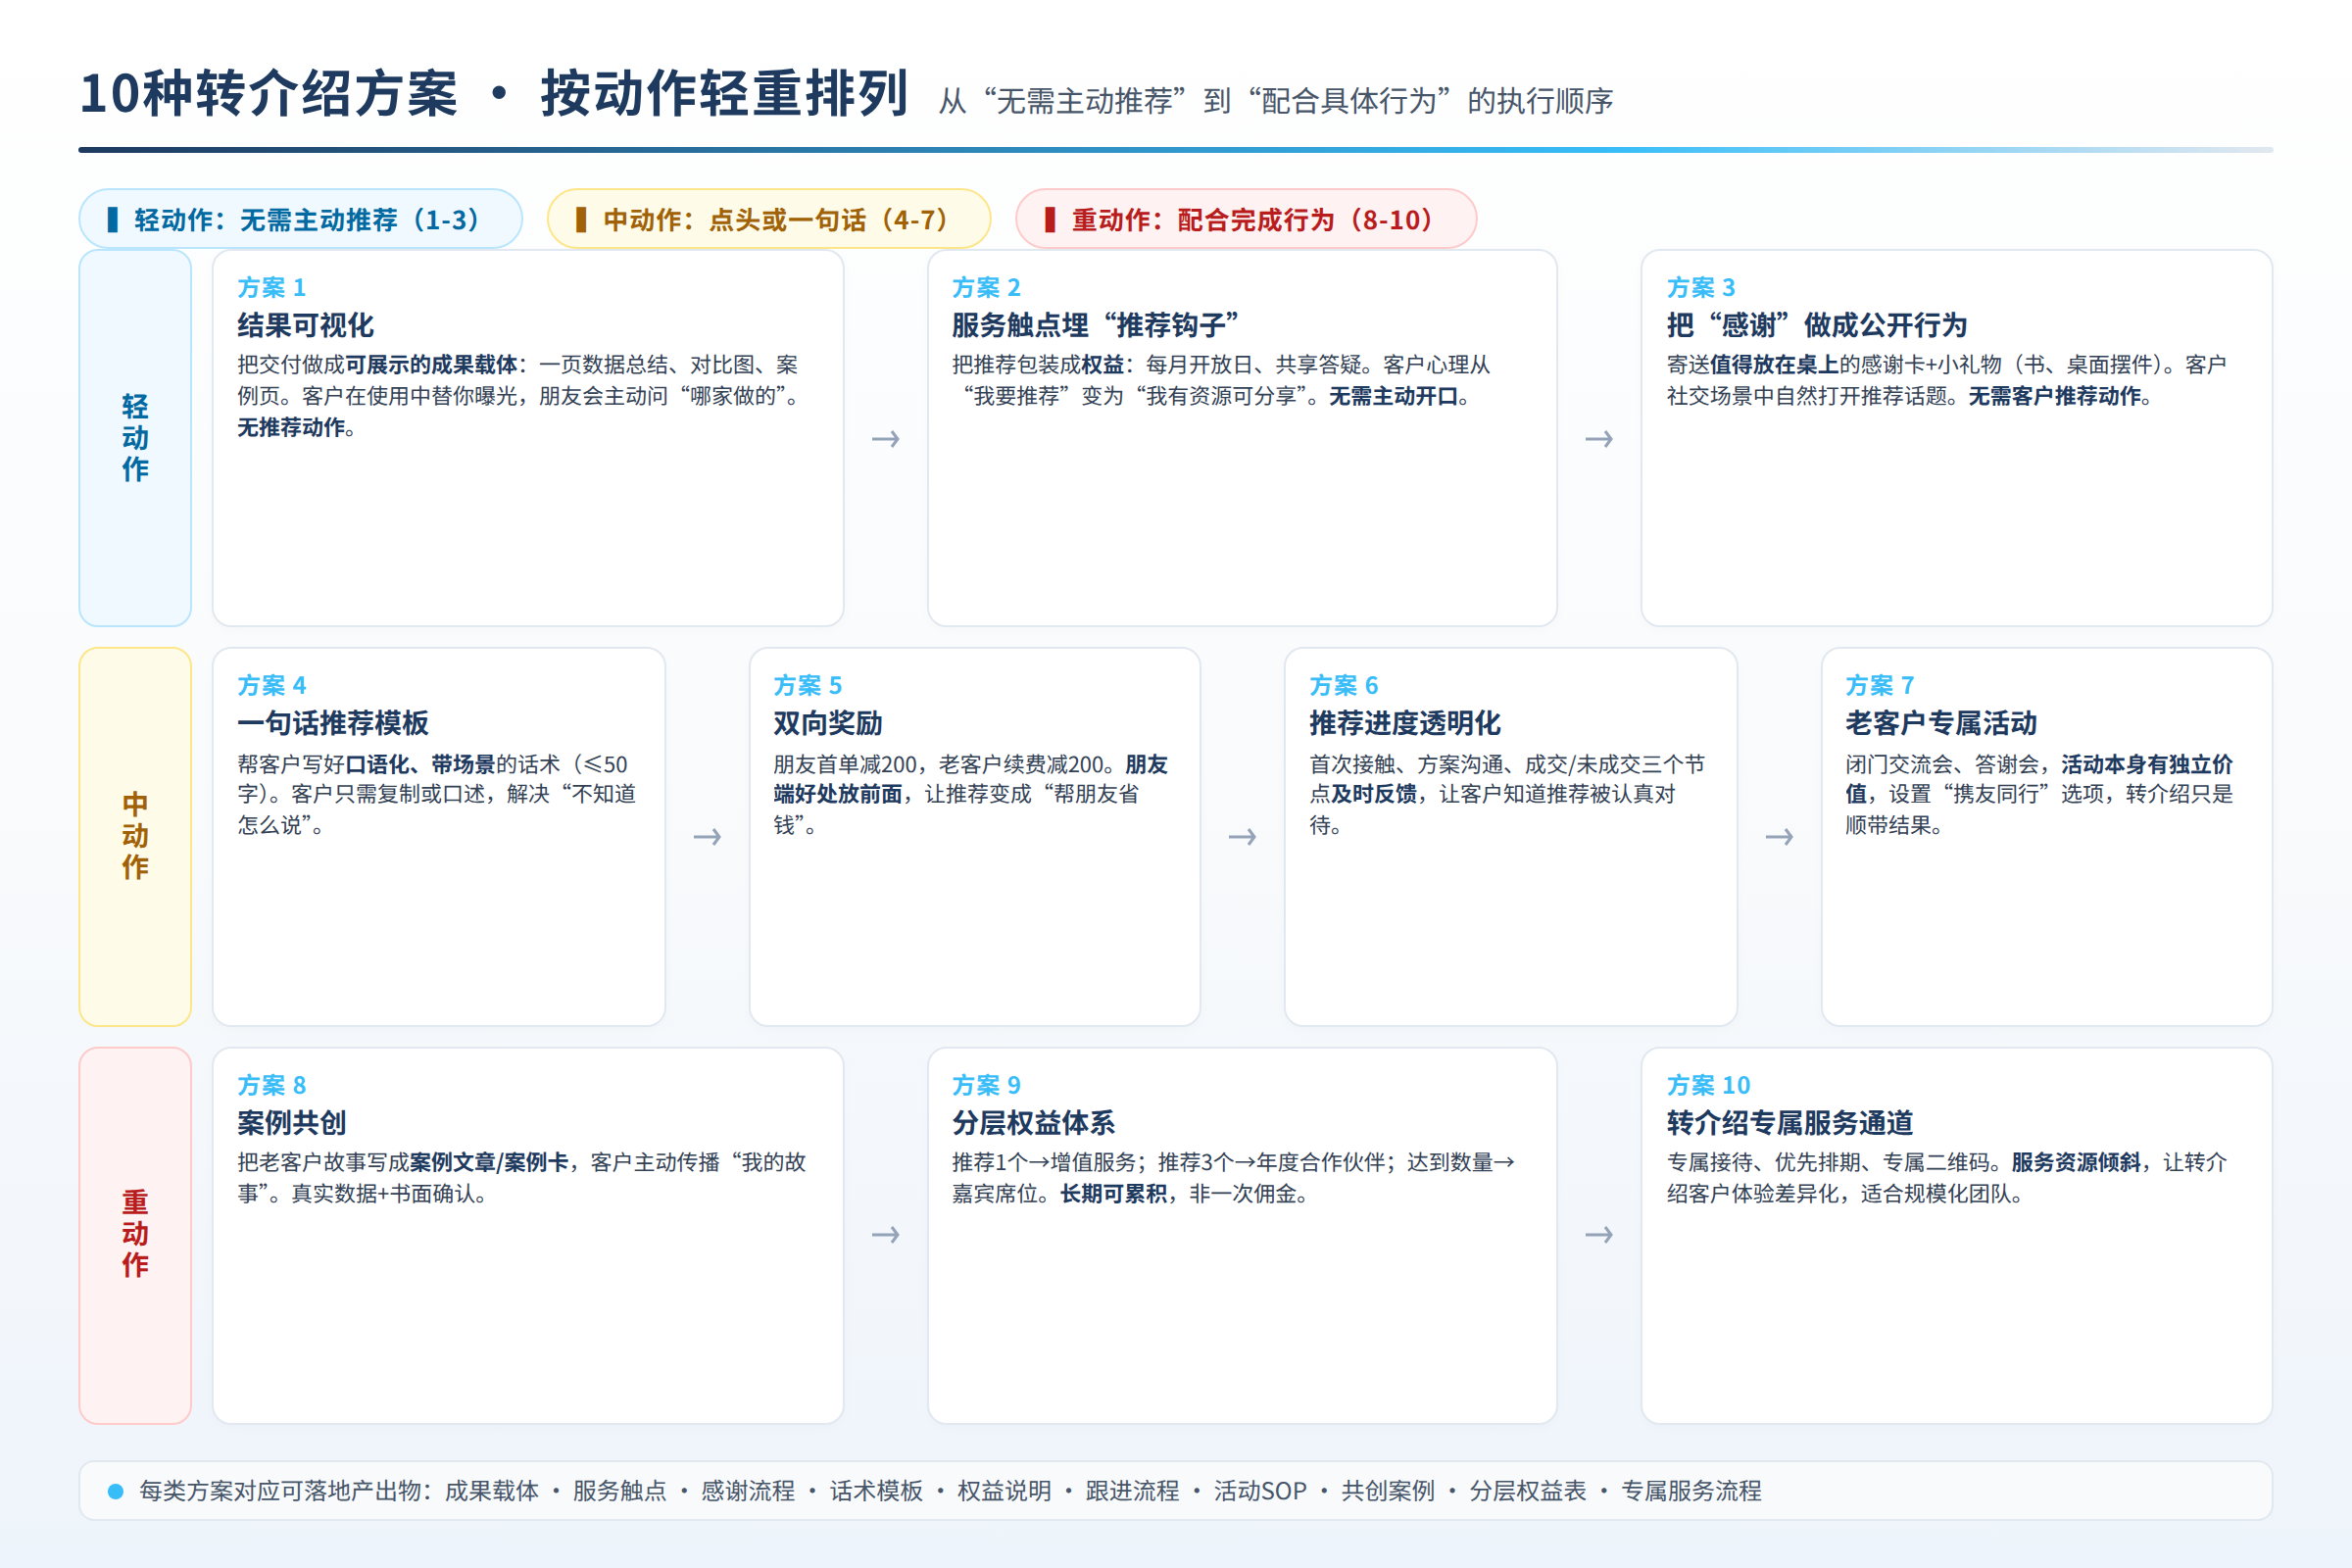Click the bold text 无需主动开口 in 方案 2
This screenshot has width=2352, height=1568.
pos(1393,396)
